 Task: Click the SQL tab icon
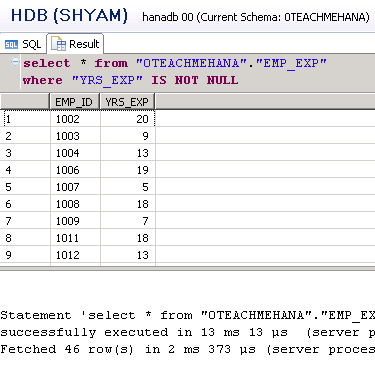[x=11, y=45]
